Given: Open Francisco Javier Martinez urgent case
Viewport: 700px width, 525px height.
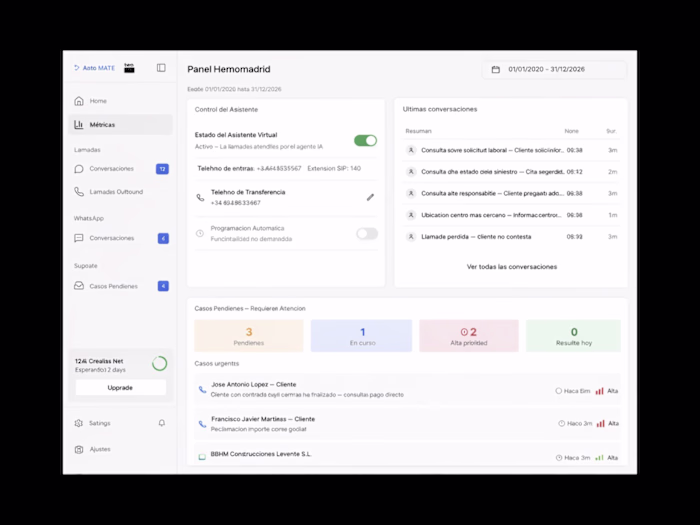Looking at the screenshot, I should 408,424.
